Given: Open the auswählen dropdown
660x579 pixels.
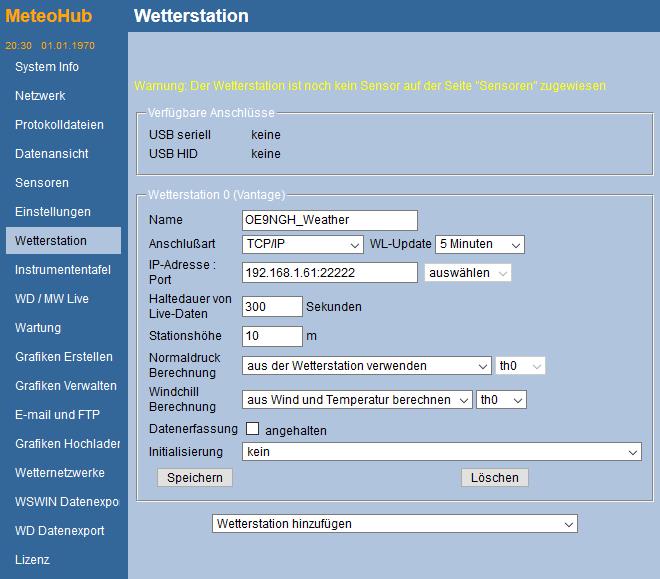Looking at the screenshot, I should [468, 273].
